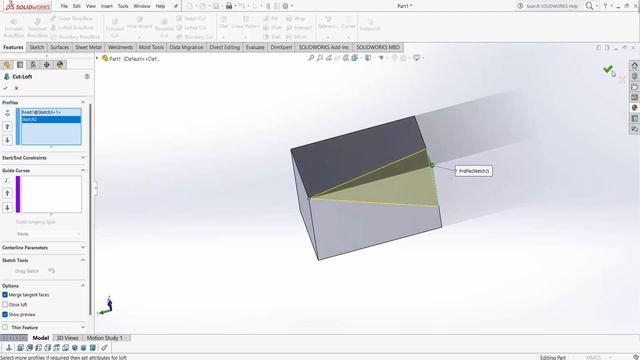Open the File Explorer task pane icon
The width and height of the screenshot is (640, 360).
click(x=634, y=87)
